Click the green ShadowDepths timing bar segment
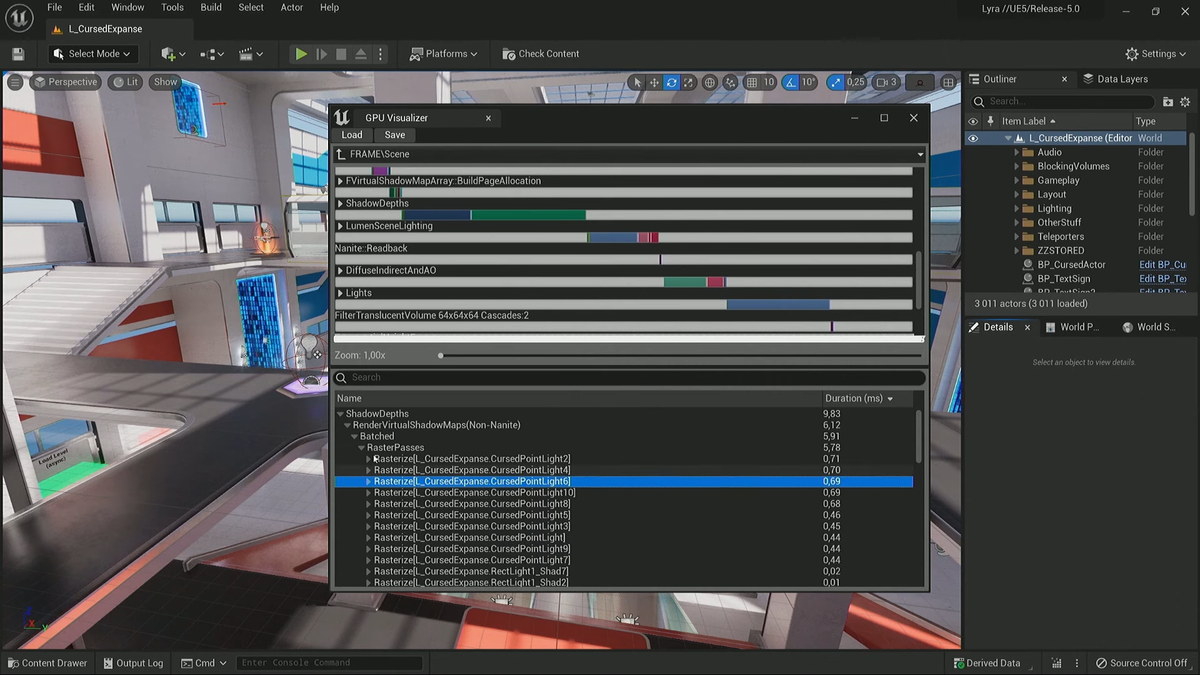1200x675 pixels. click(528, 215)
